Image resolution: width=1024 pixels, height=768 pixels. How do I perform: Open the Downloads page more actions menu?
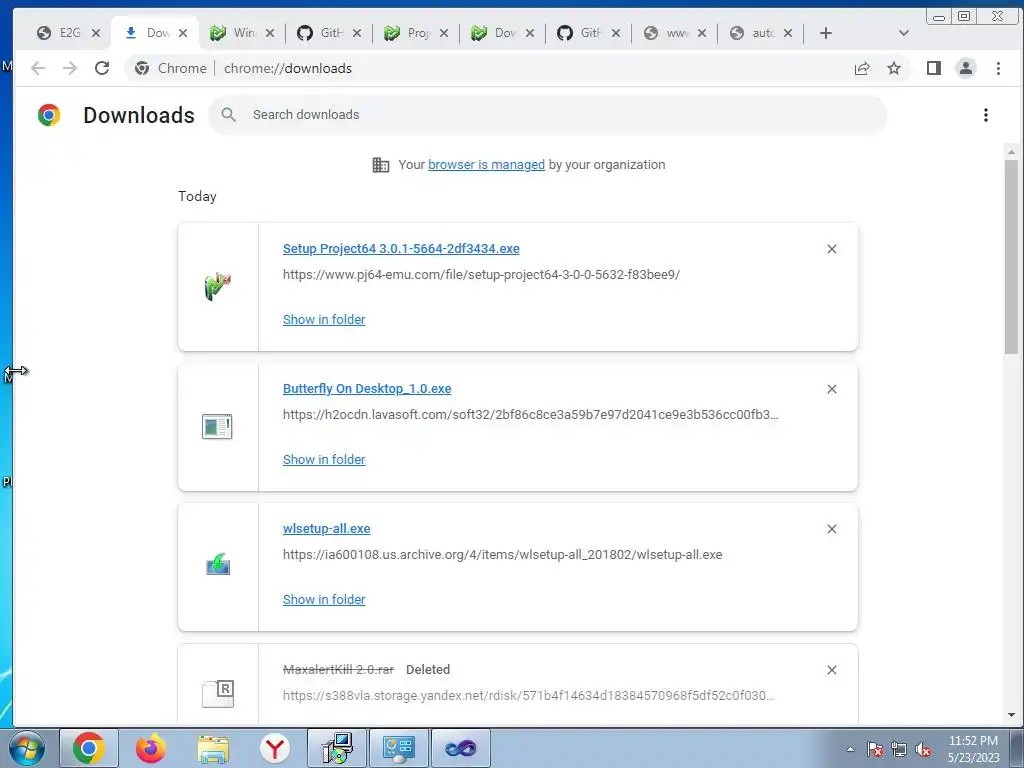[985, 115]
